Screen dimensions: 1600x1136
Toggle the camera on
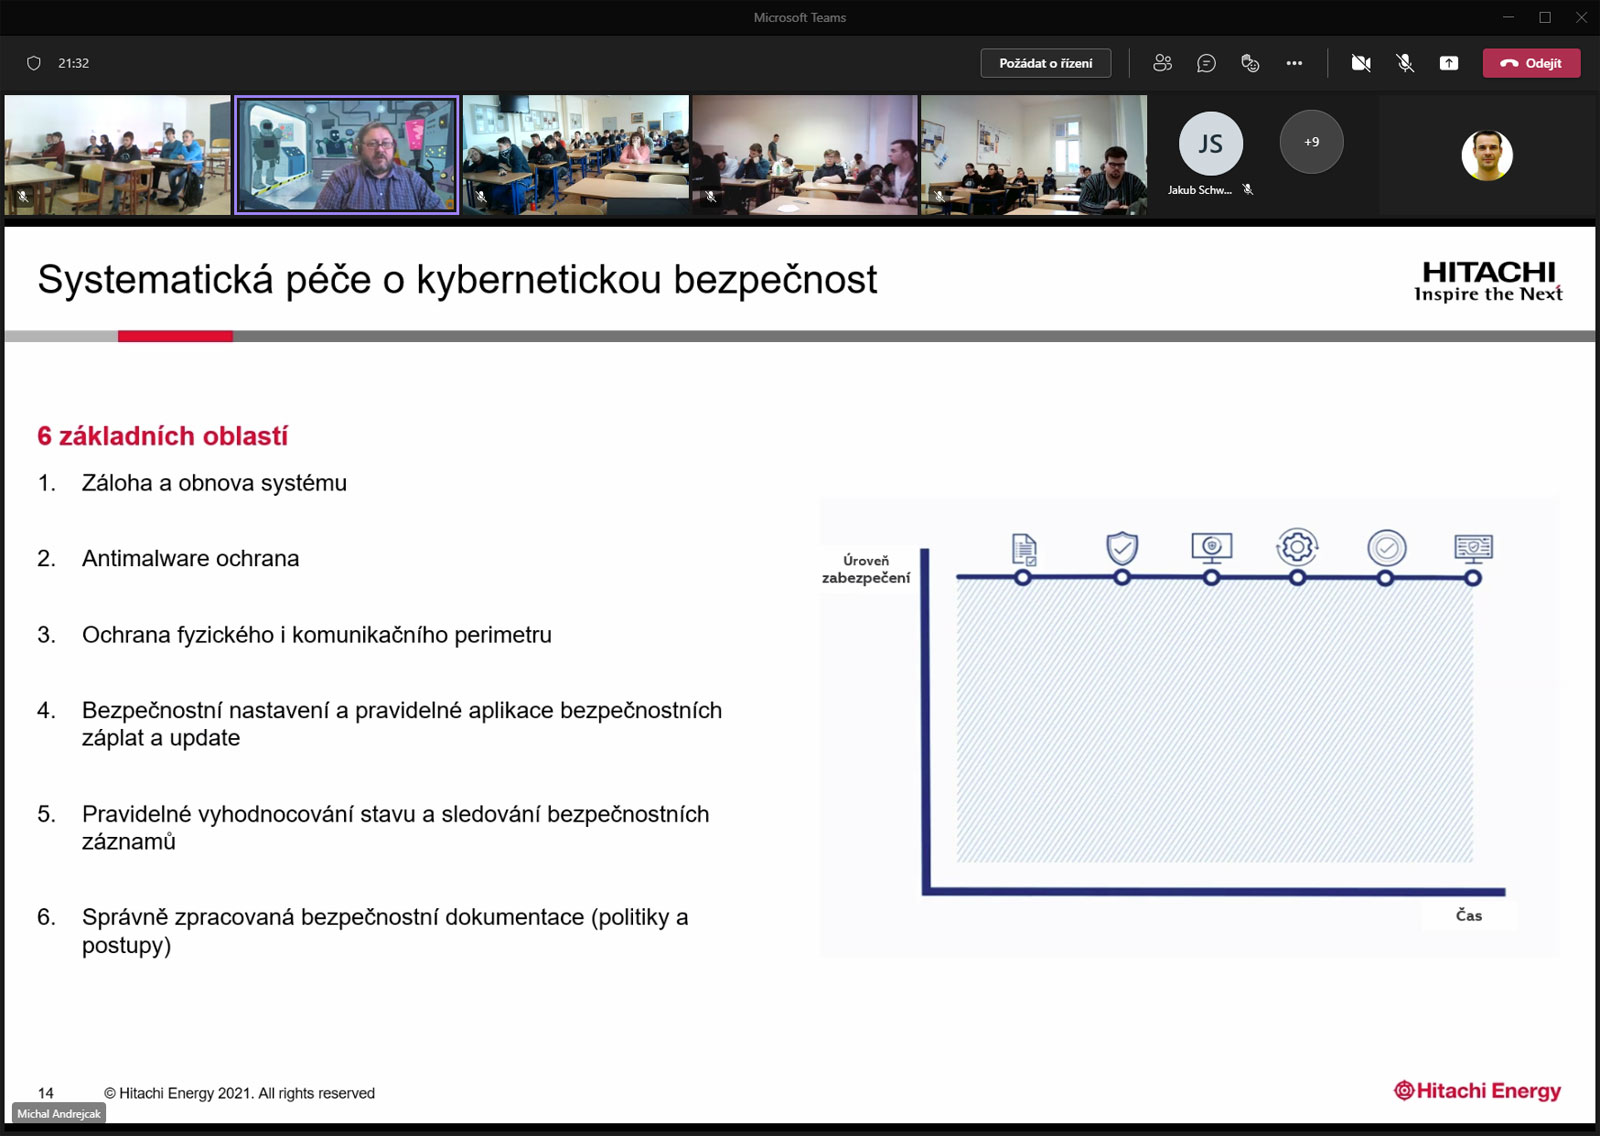pyautogui.click(x=1361, y=63)
